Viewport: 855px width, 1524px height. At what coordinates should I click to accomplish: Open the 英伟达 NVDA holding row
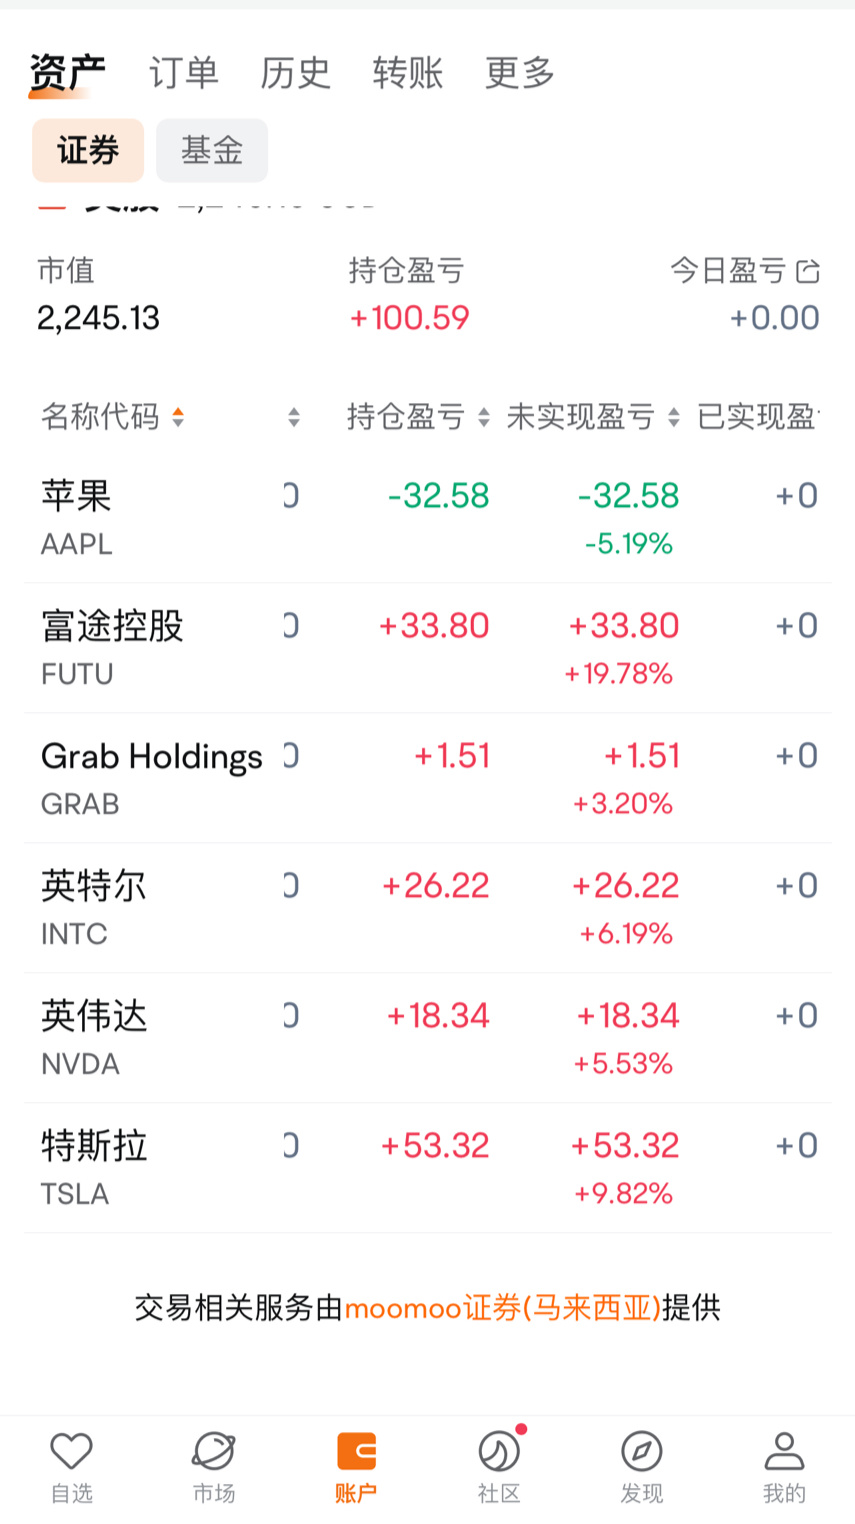[428, 1038]
